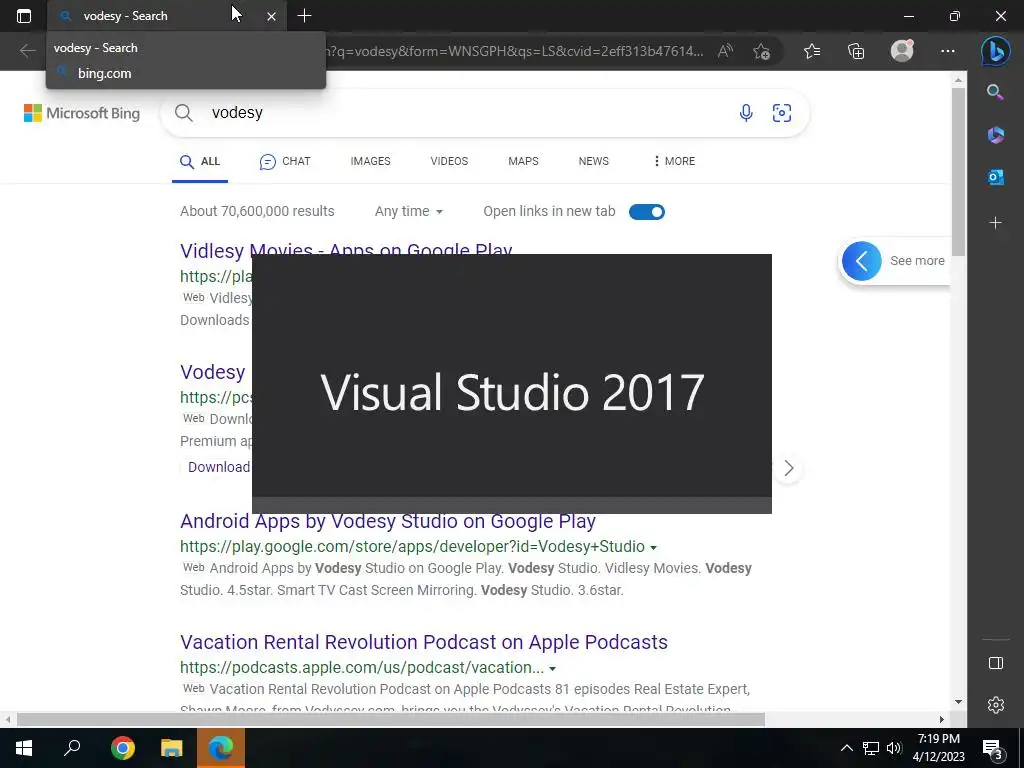This screenshot has width=1024, height=768.
Task: Add this page to favorites star icon
Action: pos(761,51)
